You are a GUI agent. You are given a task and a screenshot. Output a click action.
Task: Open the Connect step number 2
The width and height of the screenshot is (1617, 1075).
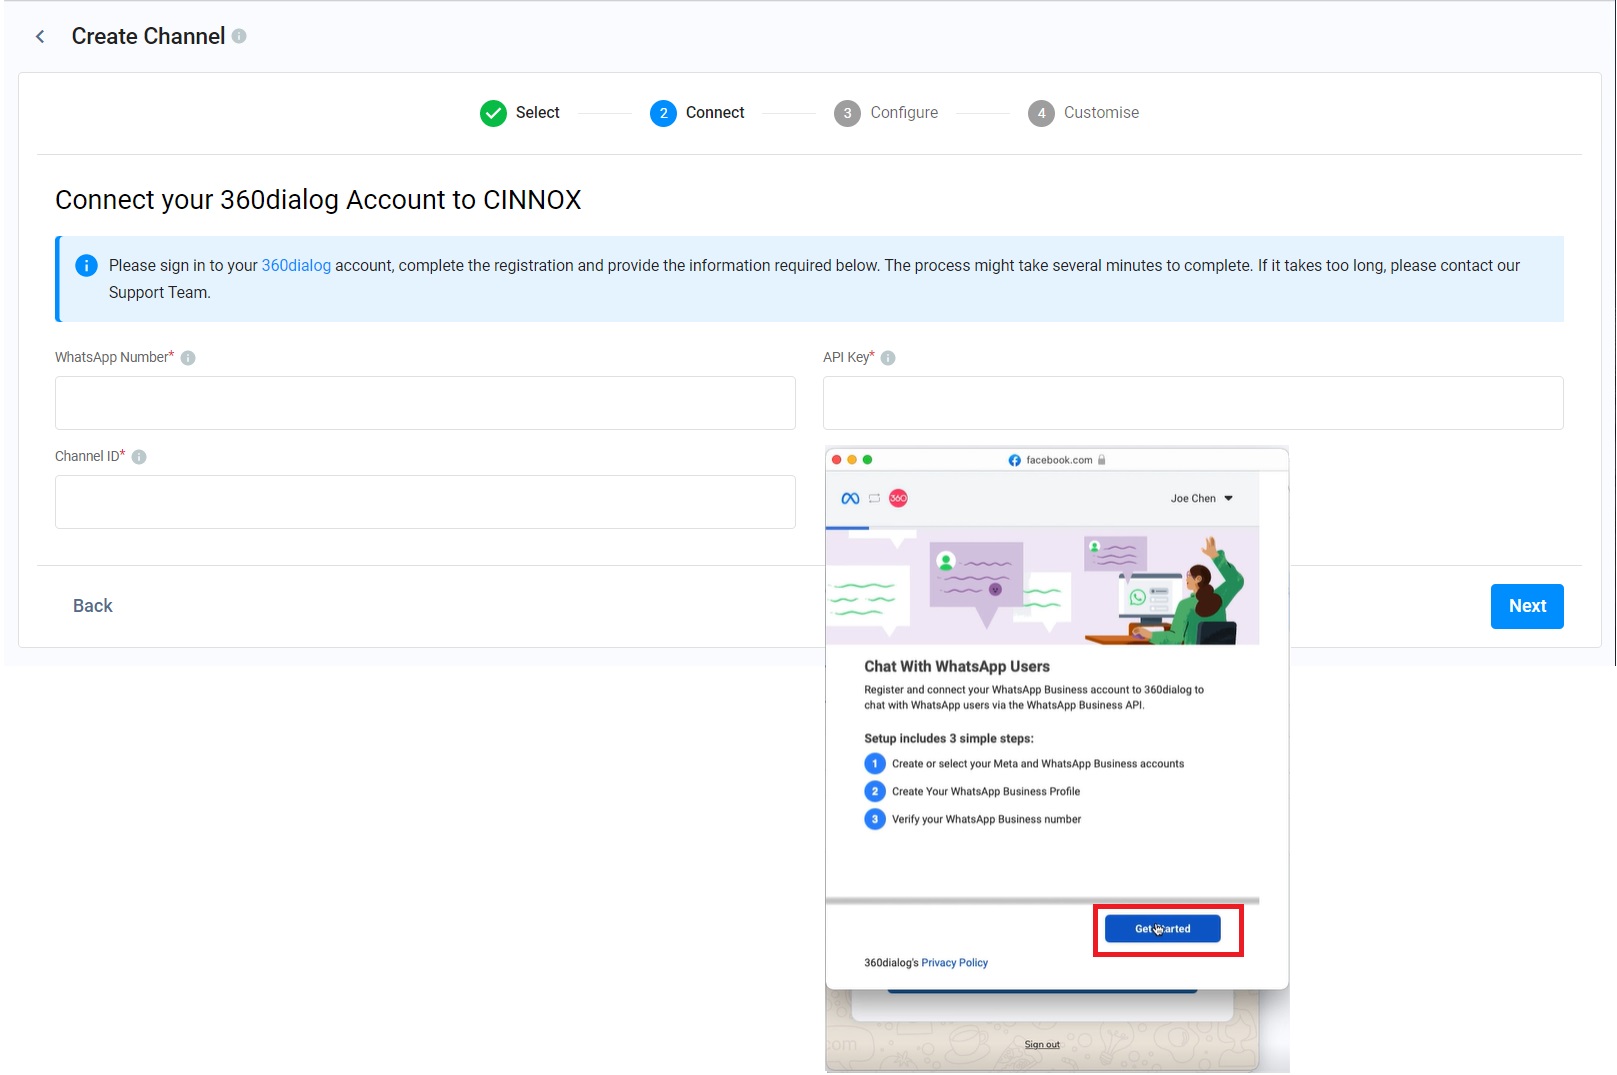tap(663, 113)
